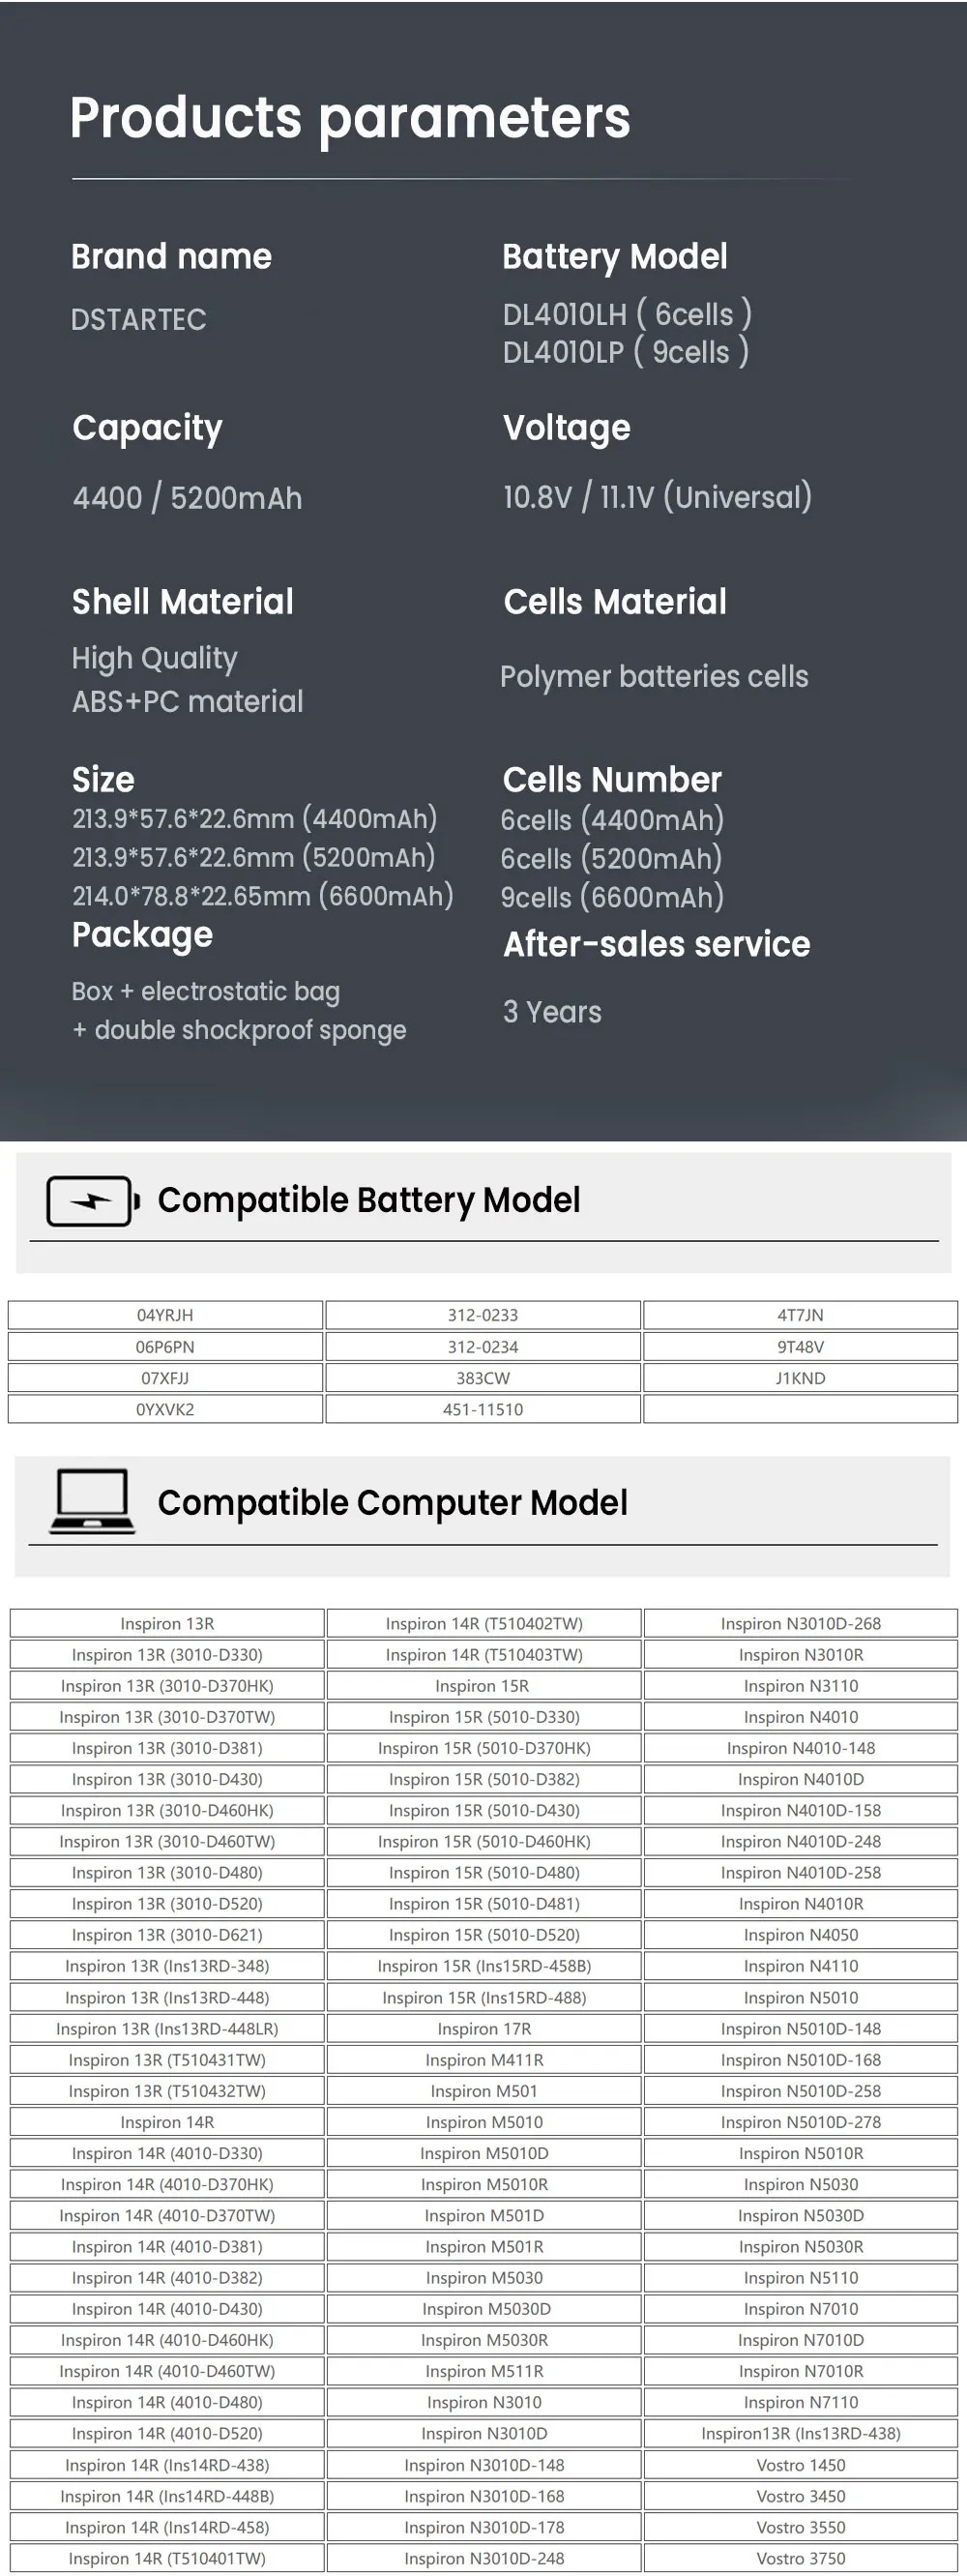Select the Vostro 3750 cell
Screen dimensions: 967x2576
(801, 2558)
